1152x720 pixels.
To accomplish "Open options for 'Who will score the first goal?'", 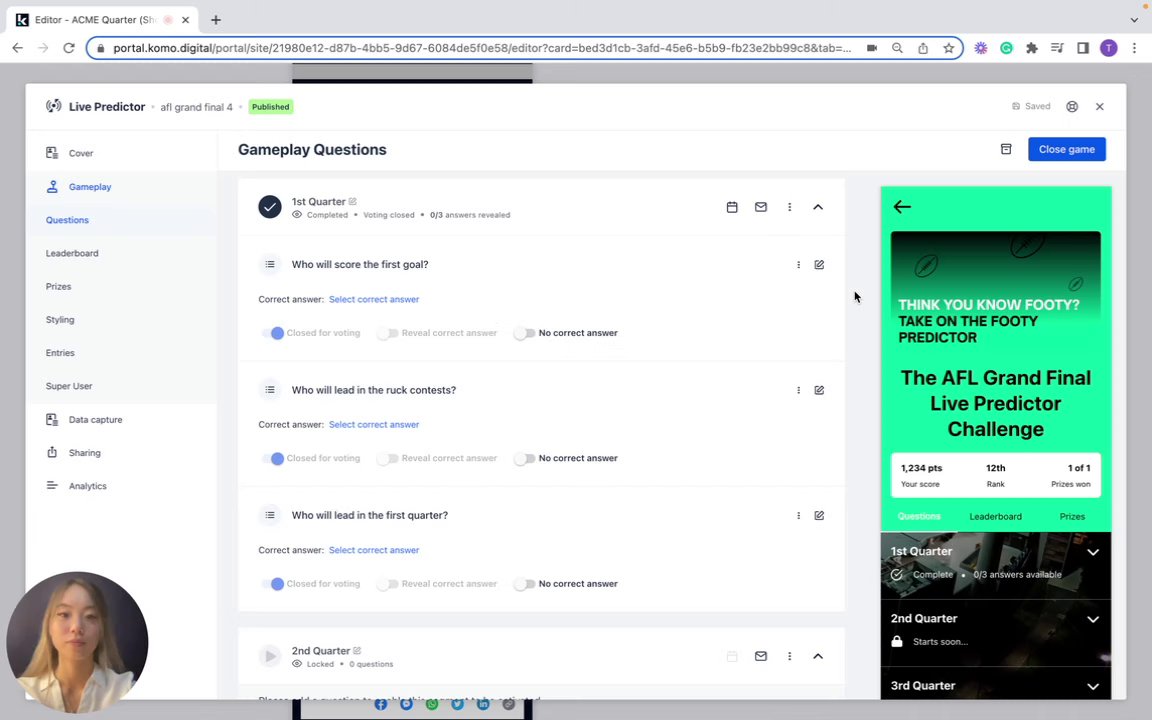I will (x=798, y=264).
